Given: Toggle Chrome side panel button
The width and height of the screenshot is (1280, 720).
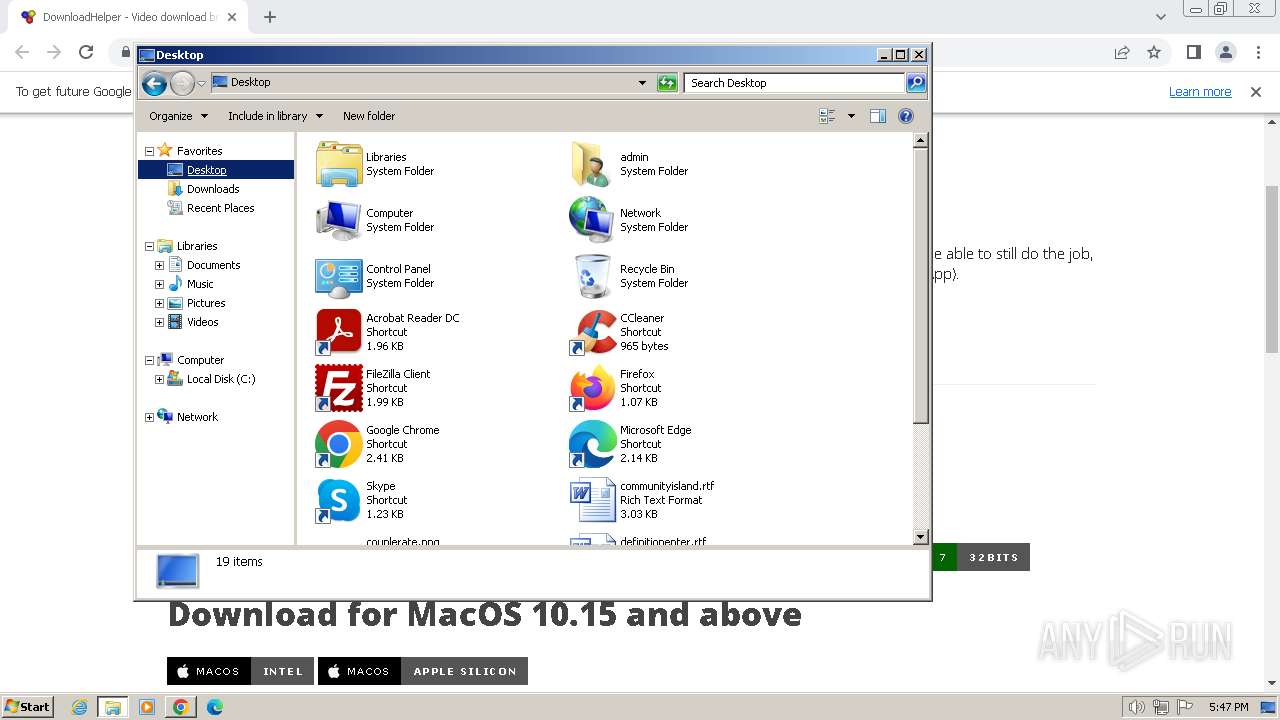Looking at the screenshot, I should 1193,52.
